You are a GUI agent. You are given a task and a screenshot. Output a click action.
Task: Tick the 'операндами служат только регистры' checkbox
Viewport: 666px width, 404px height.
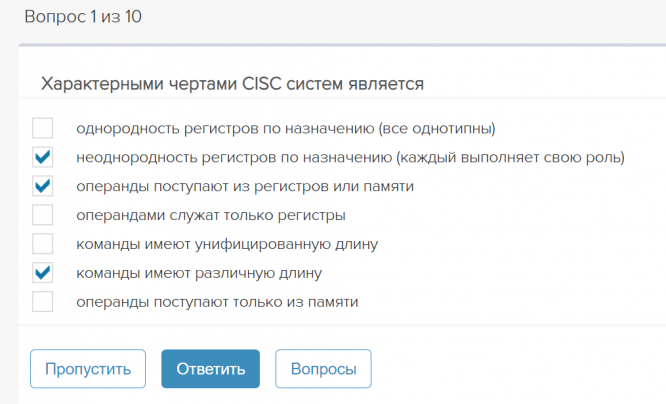pos(42,215)
